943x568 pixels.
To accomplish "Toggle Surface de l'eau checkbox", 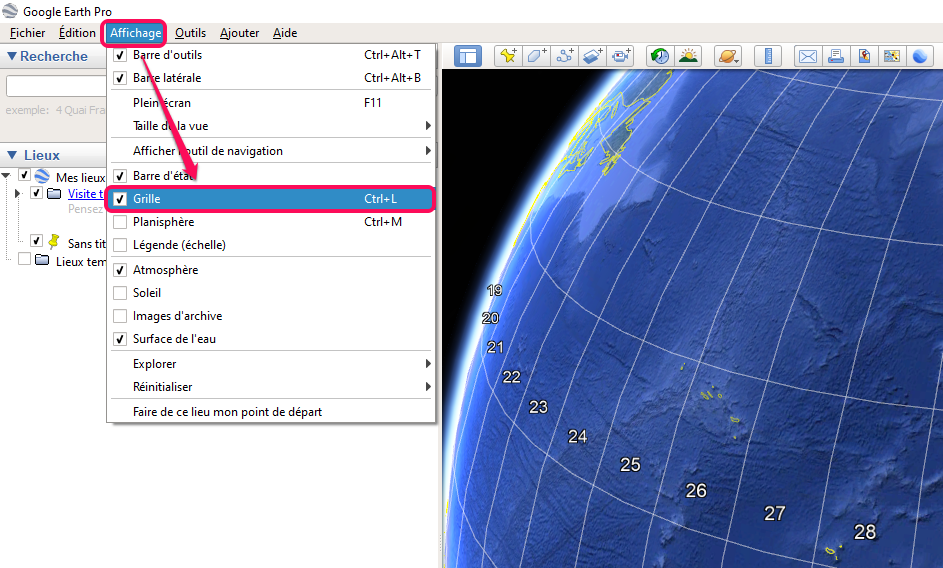I will pos(120,339).
